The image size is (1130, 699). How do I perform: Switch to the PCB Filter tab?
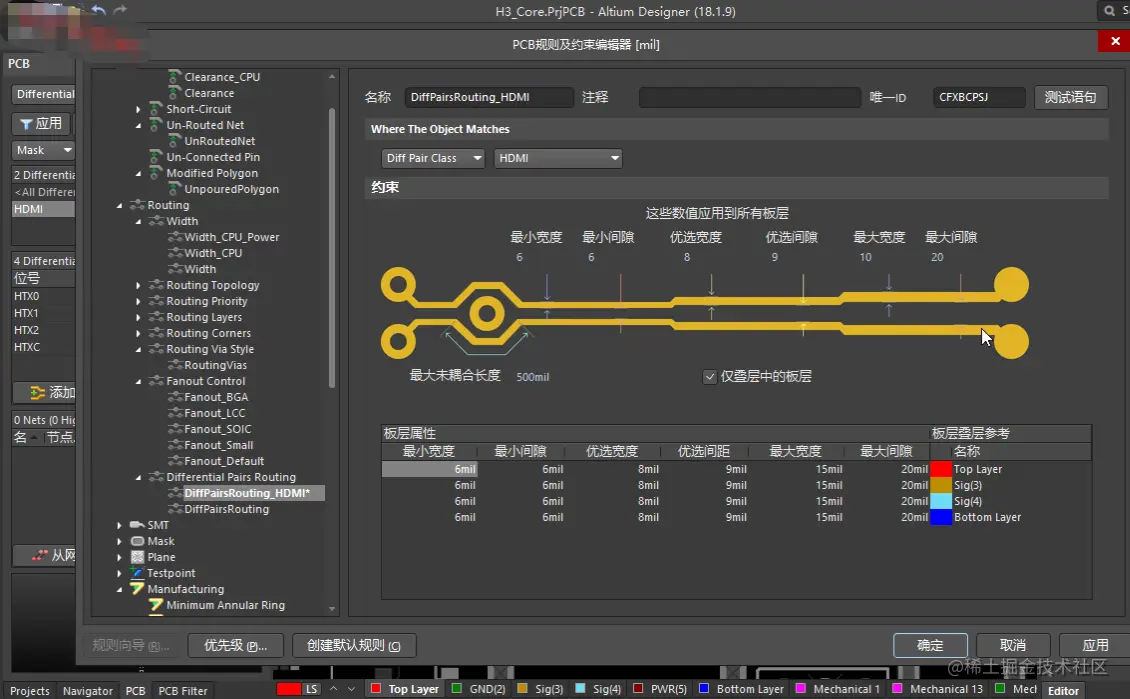click(x=182, y=690)
